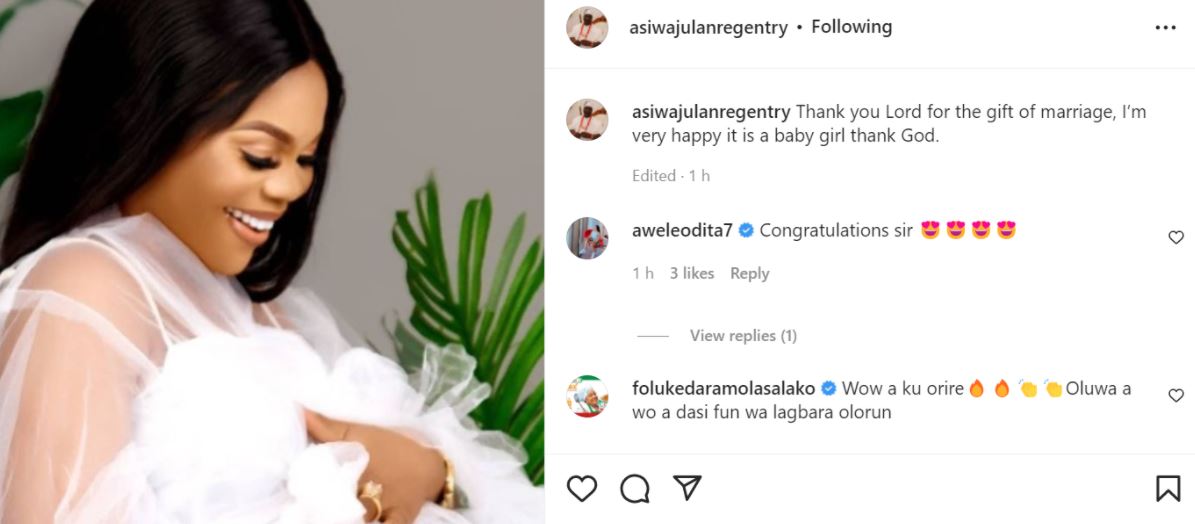
Task: Open folukedaramolasalako's profile picture
Action: point(587,396)
